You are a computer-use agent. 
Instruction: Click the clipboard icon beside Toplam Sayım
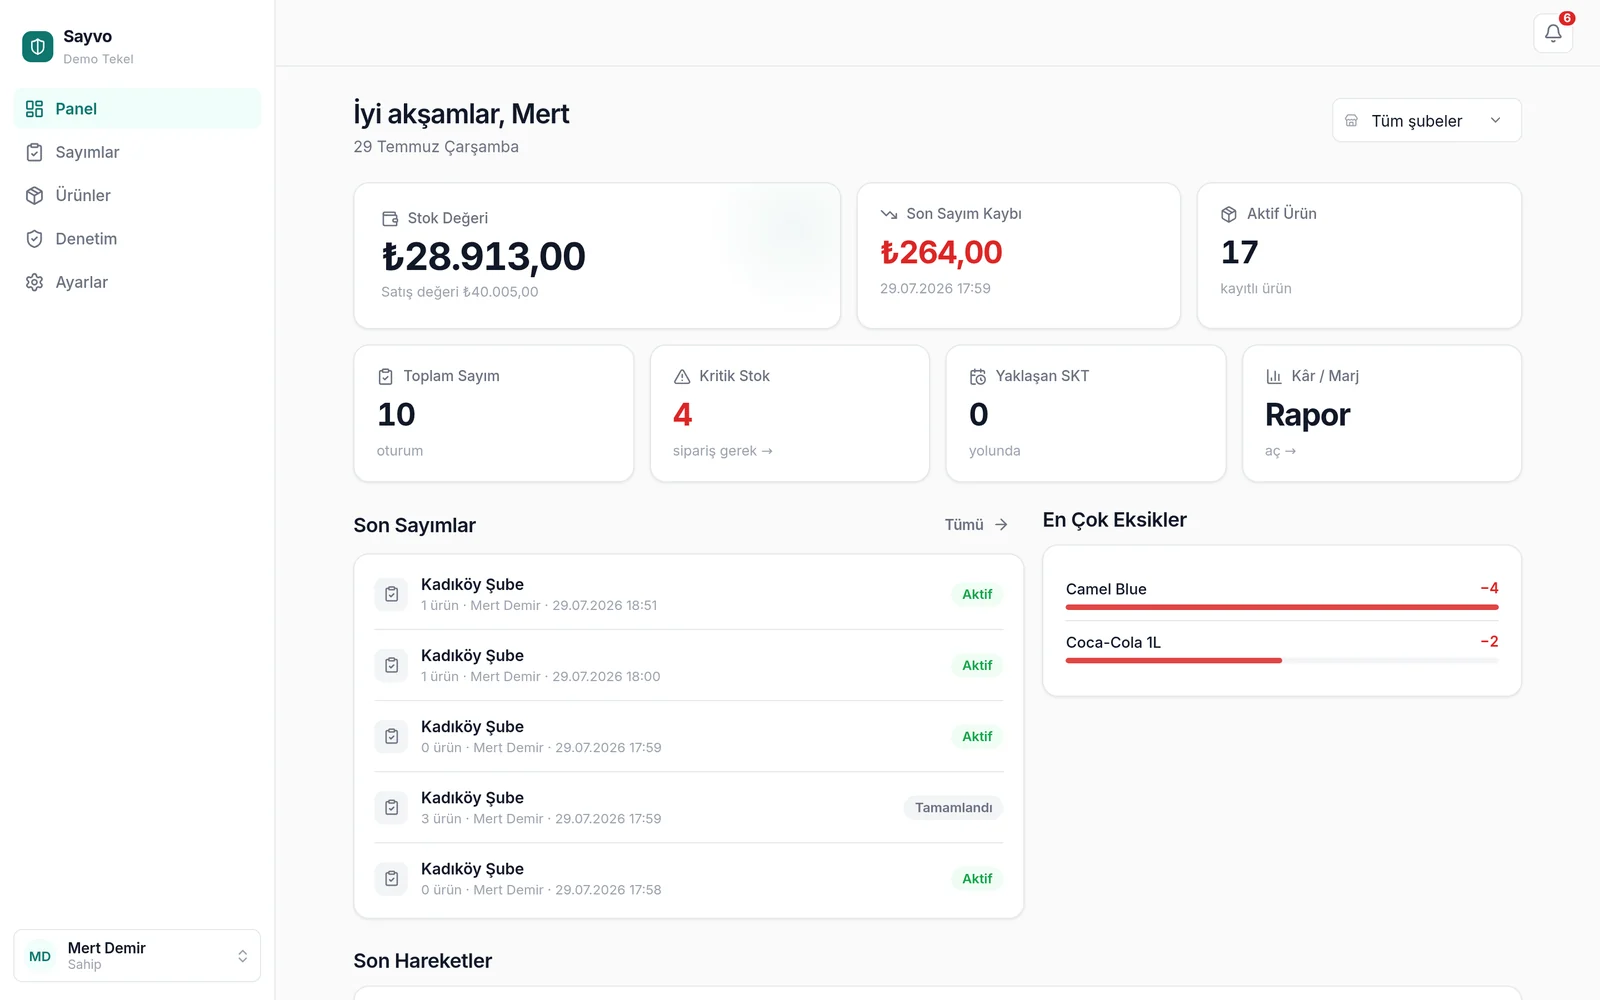pyautogui.click(x=386, y=376)
